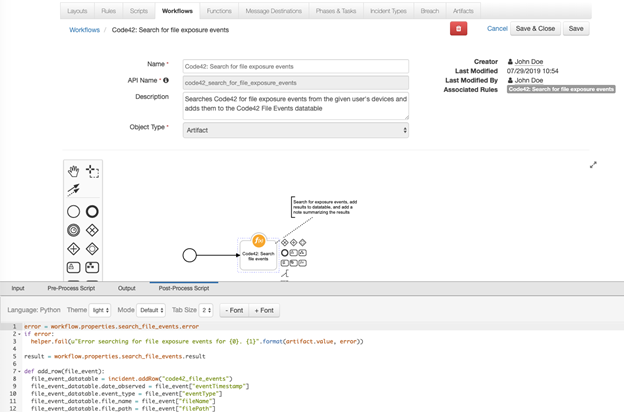This screenshot has height=412, width=624.
Task: Switch to the Functions tab
Action: click(219, 11)
